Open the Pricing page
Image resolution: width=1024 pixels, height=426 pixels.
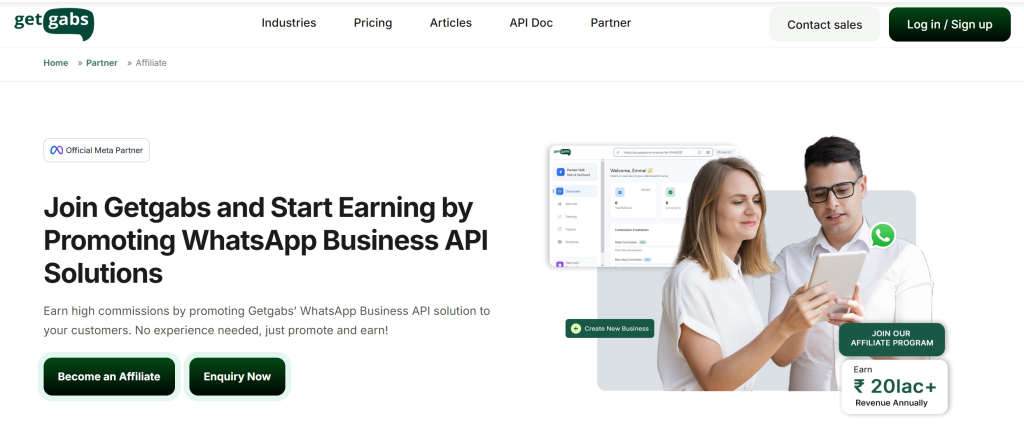coord(373,23)
